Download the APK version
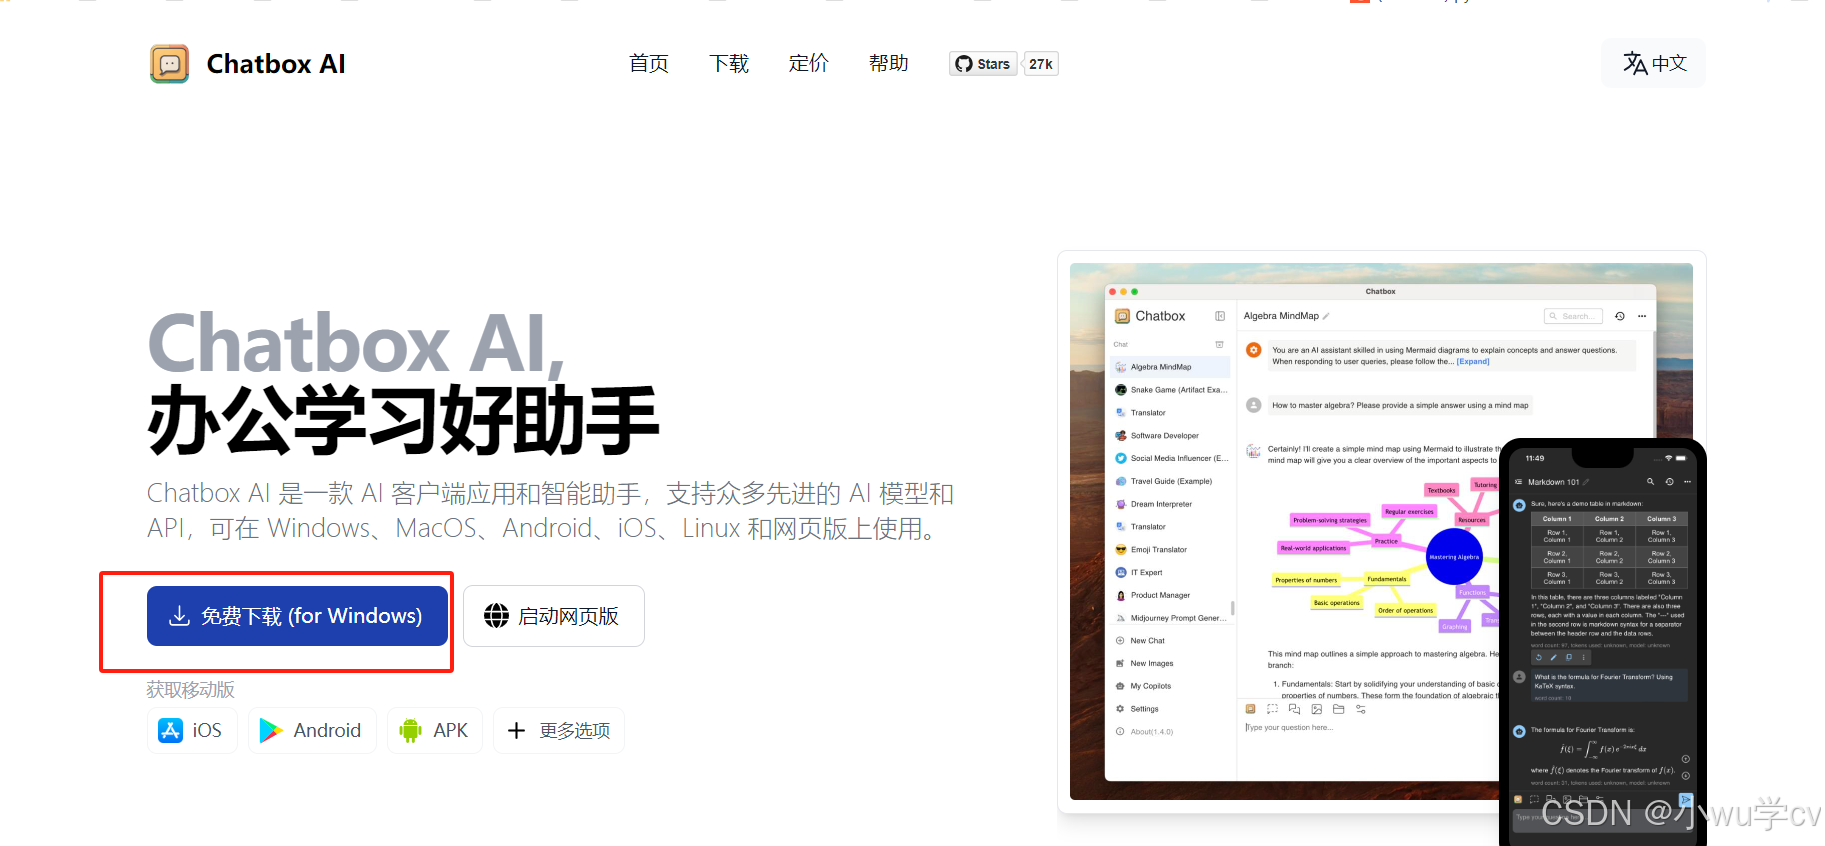 click(x=435, y=730)
